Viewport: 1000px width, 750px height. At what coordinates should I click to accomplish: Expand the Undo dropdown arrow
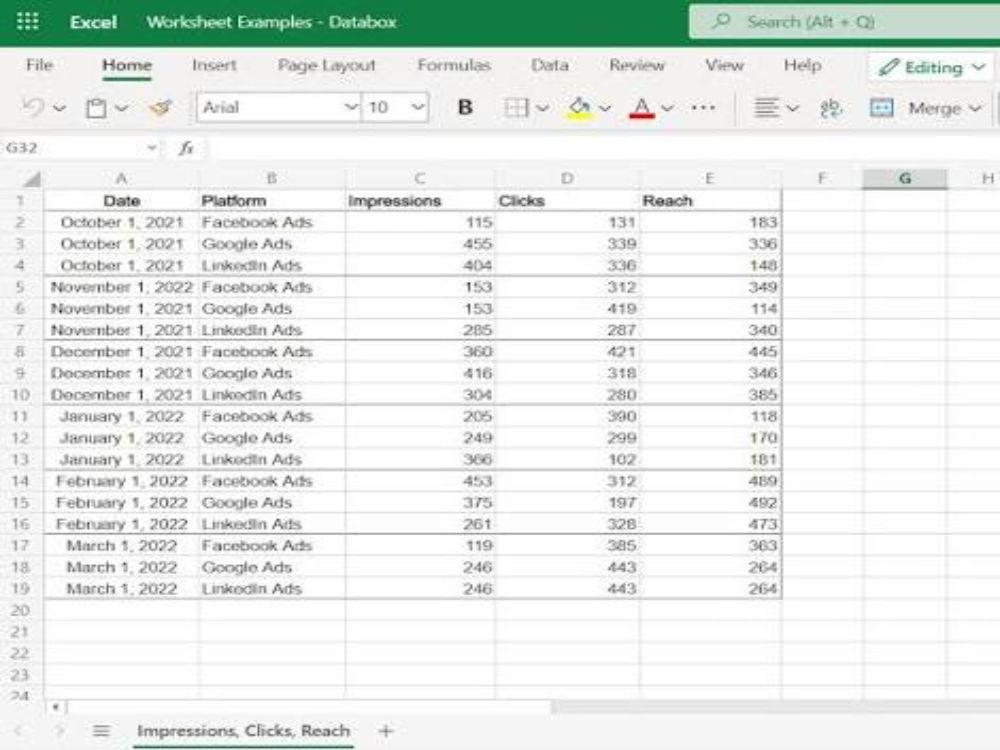[x=59, y=108]
